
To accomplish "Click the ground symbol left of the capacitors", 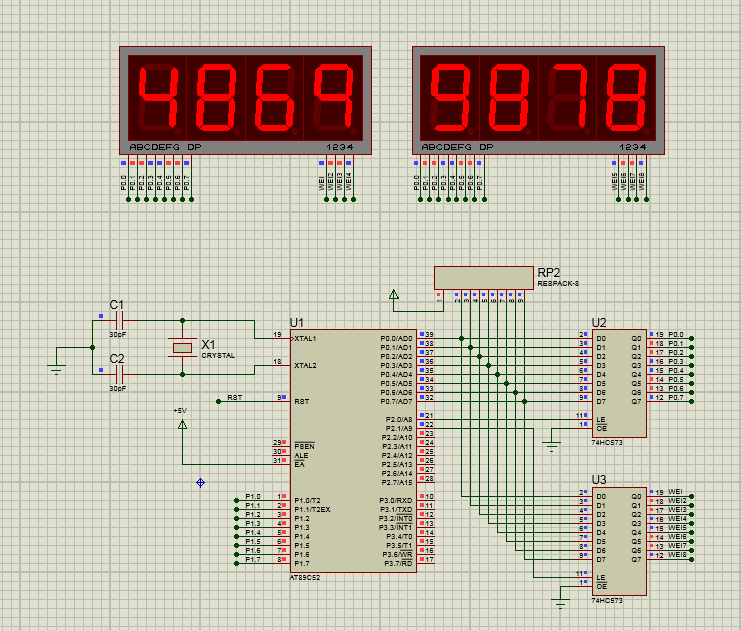I will click(x=56, y=369).
